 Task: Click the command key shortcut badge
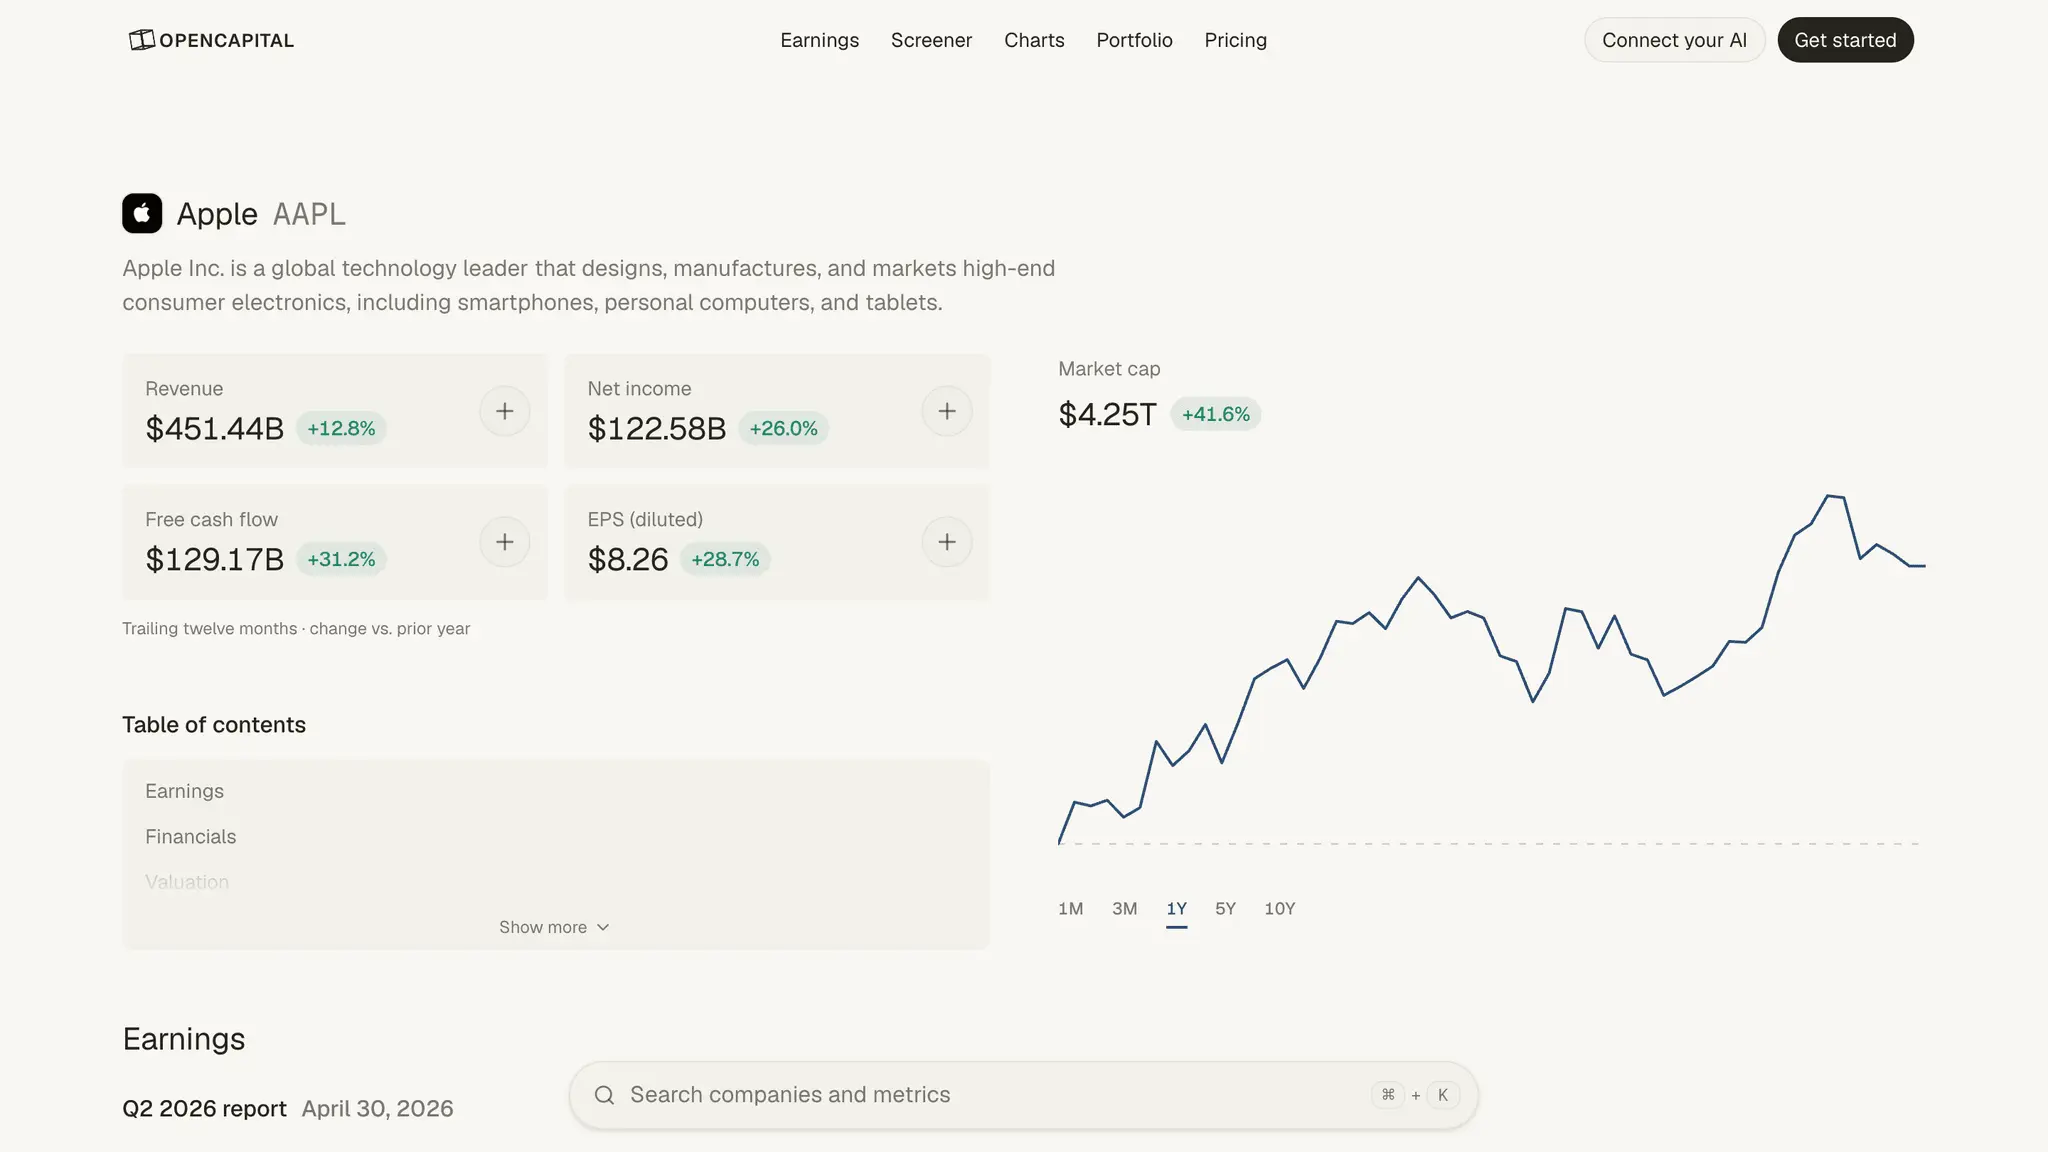(1388, 1095)
